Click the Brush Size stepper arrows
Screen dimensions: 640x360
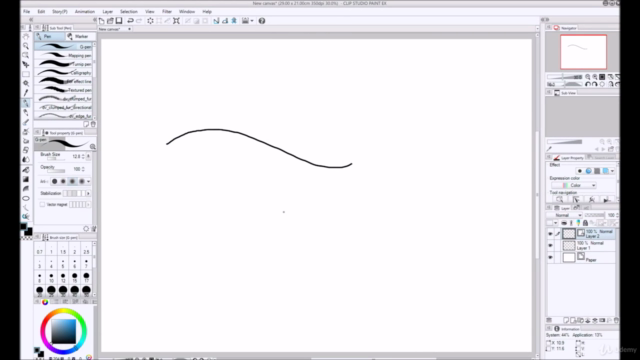click(x=83, y=156)
